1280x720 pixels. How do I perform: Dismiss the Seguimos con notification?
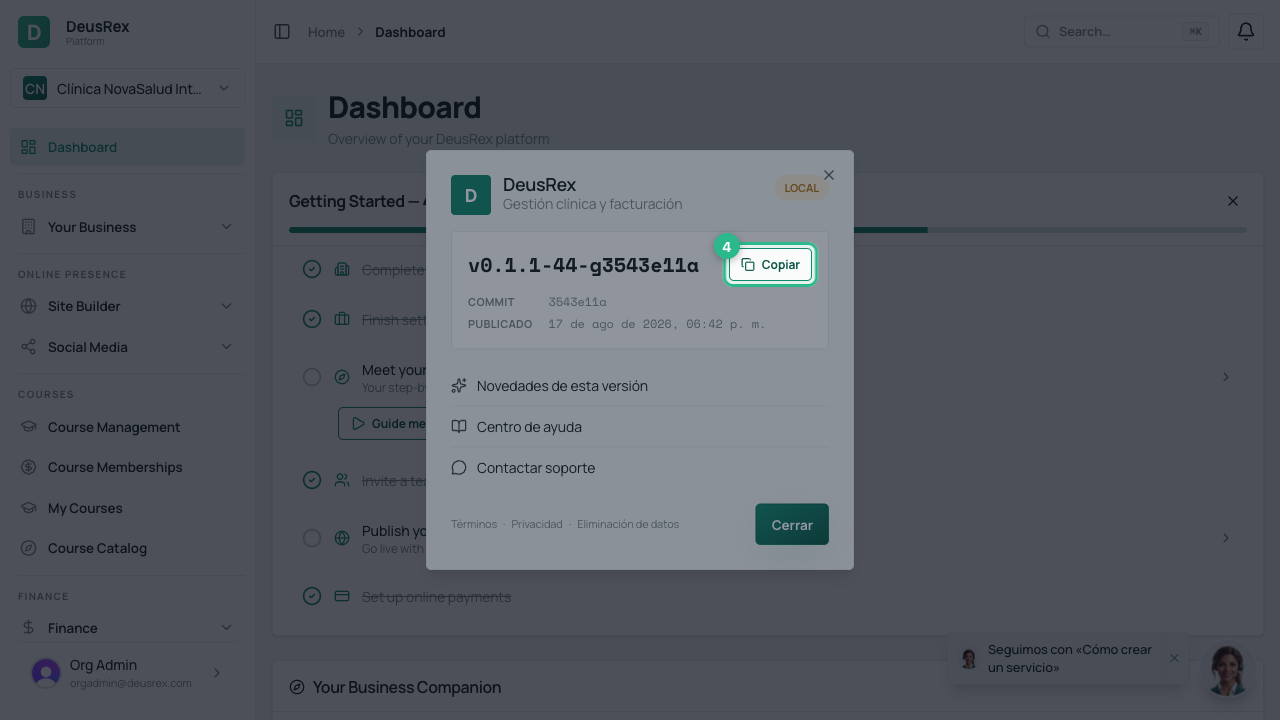pos(1174,658)
